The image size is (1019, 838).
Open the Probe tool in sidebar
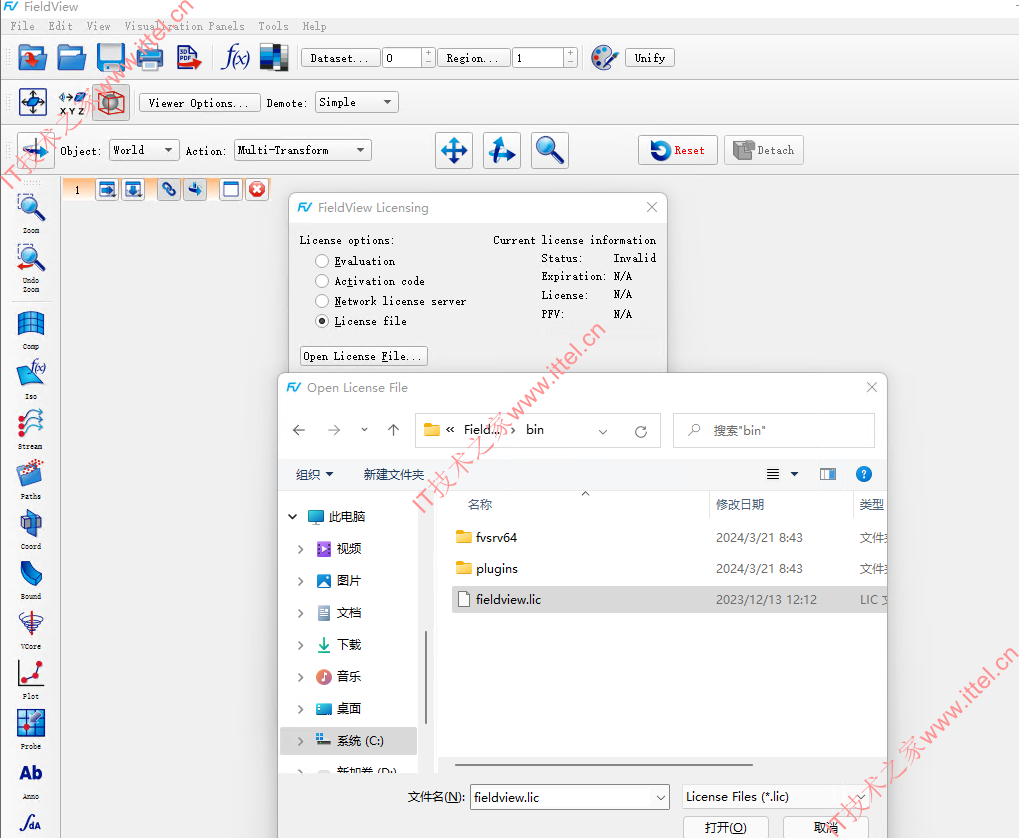31,723
